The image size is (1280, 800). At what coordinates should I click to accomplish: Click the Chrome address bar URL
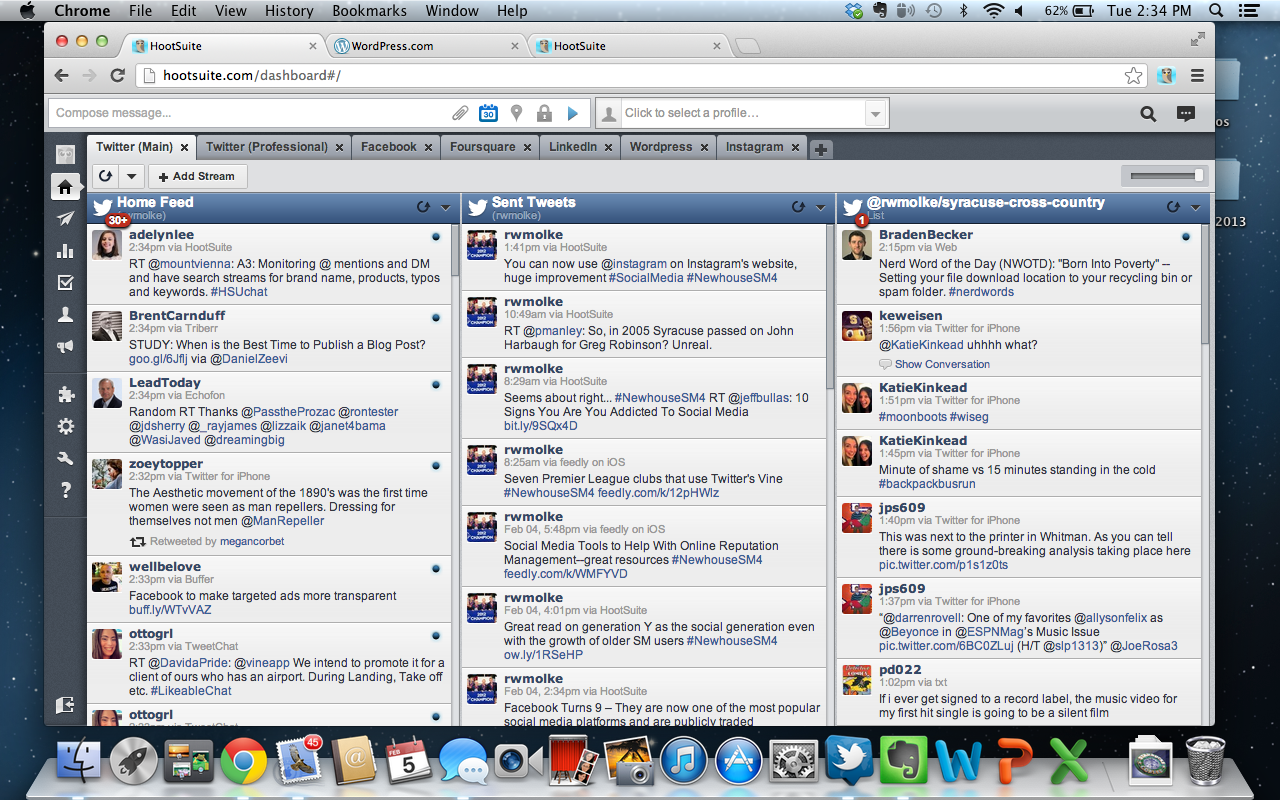tap(251, 76)
